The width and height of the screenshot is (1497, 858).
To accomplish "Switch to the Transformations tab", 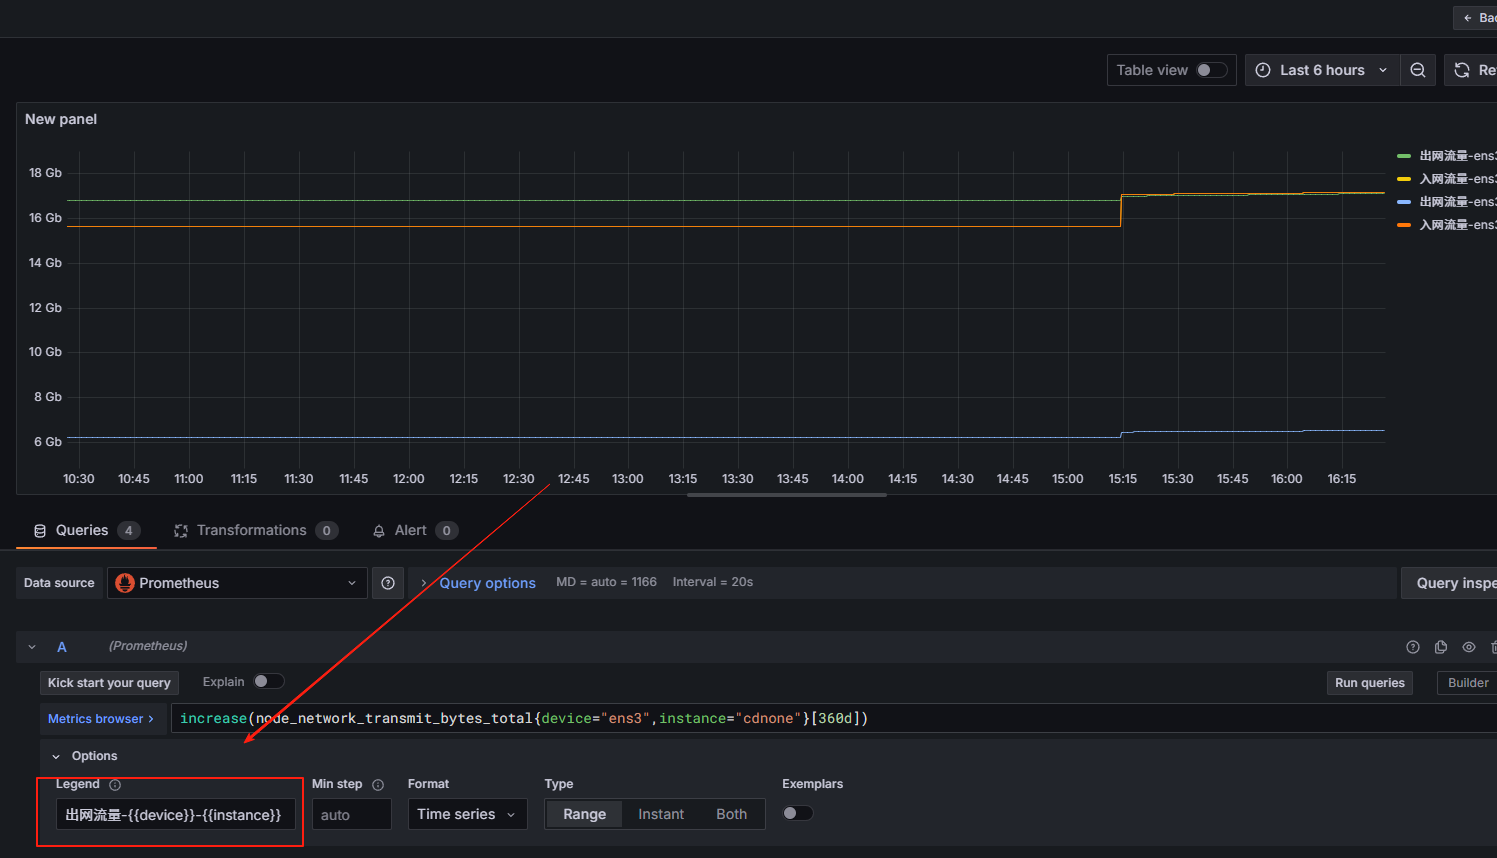I will pos(251,530).
